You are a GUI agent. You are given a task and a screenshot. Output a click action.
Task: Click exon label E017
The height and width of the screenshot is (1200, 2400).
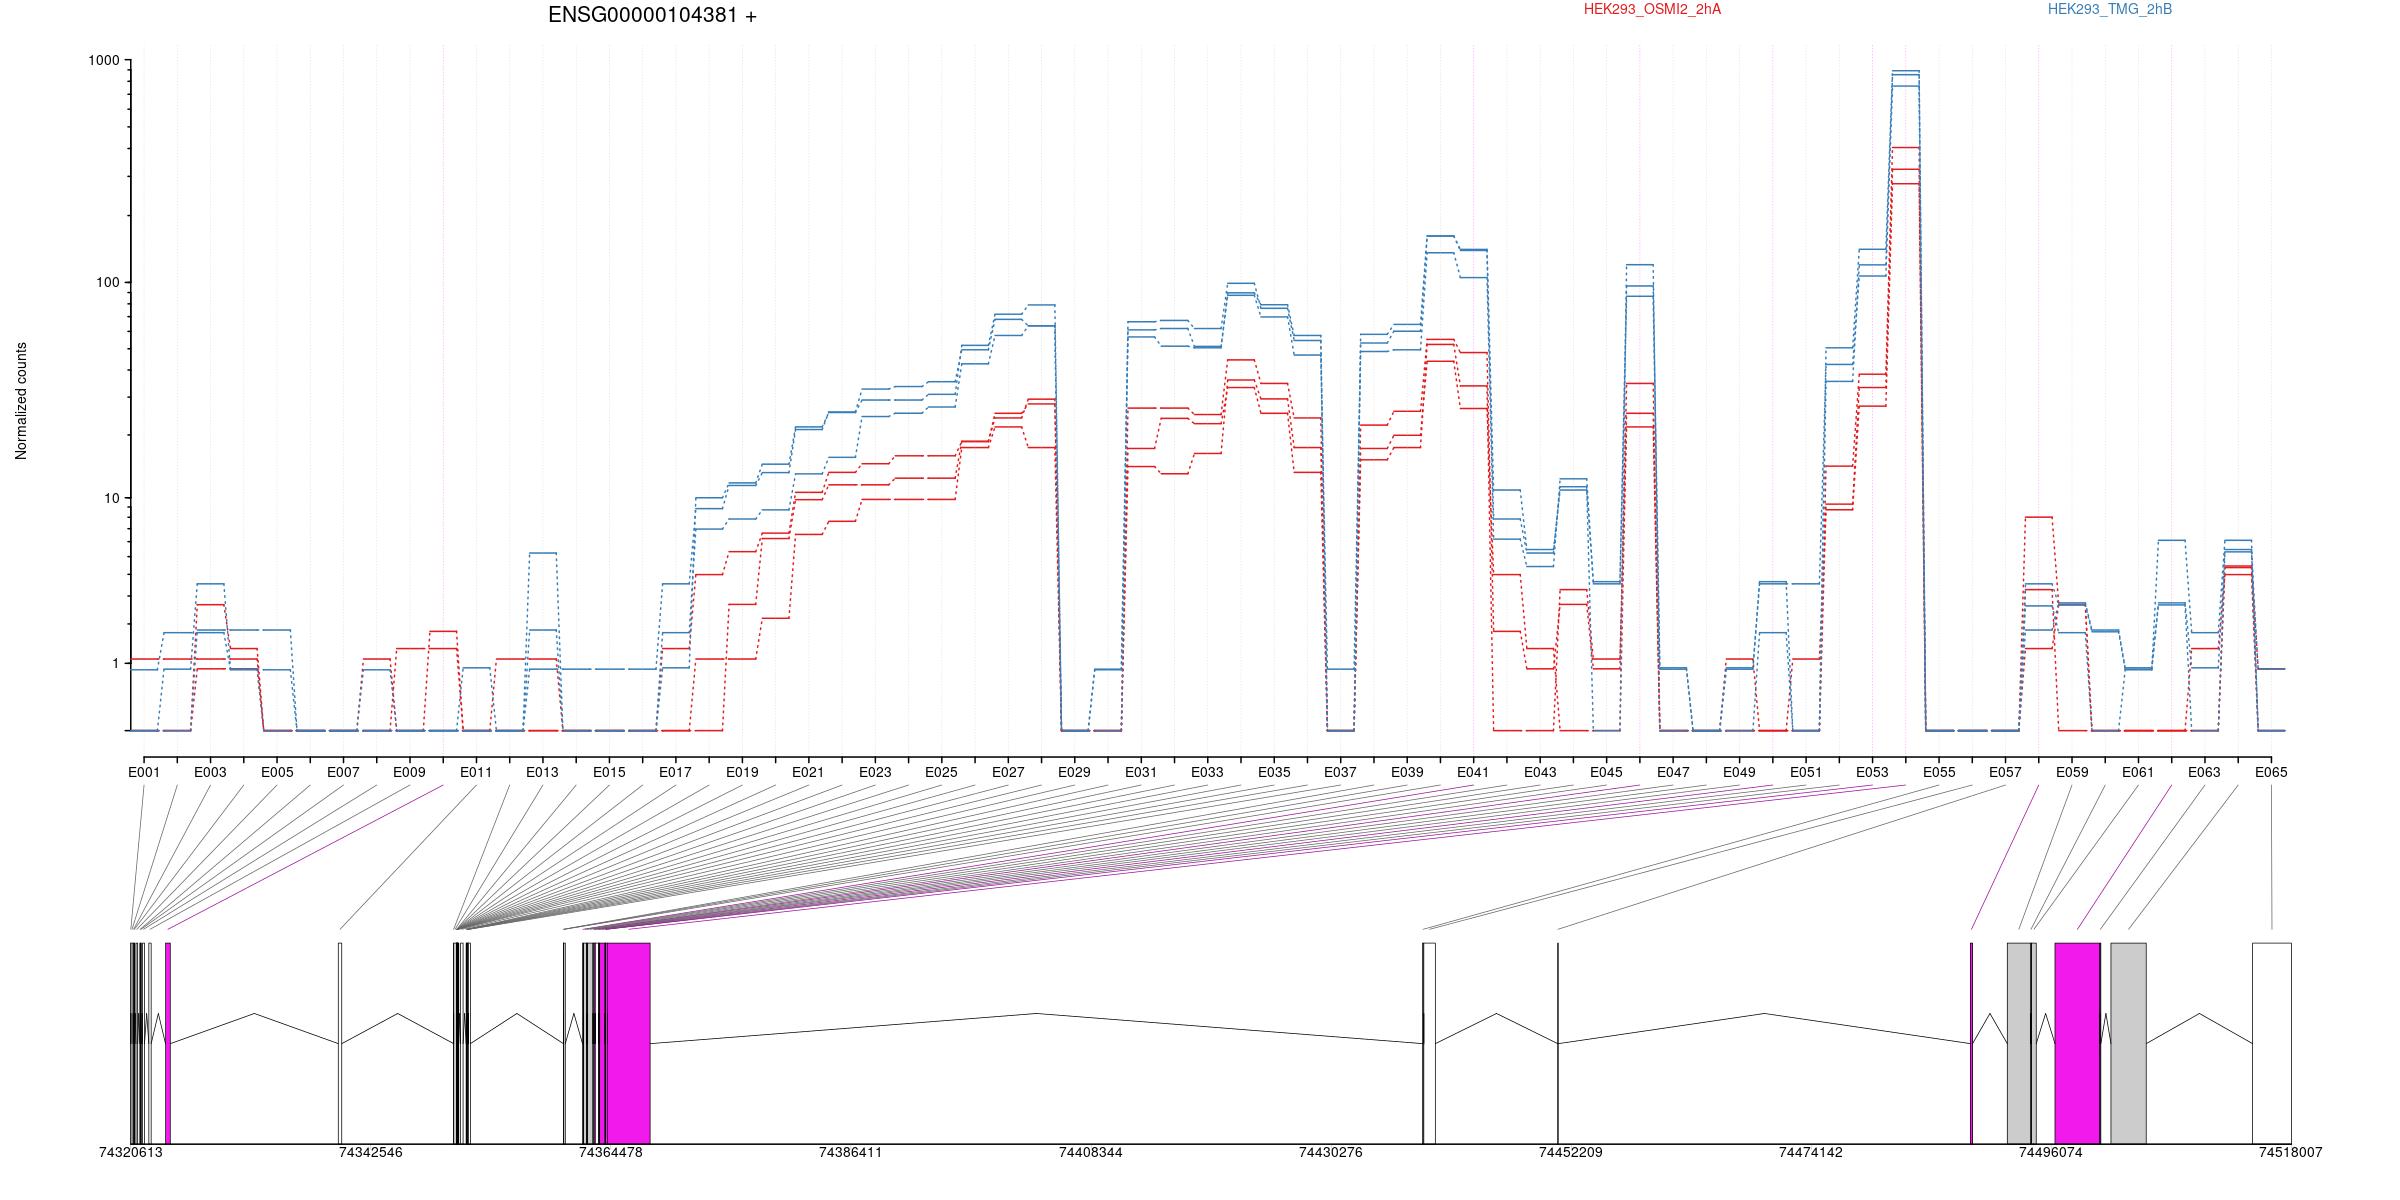pos(676,772)
